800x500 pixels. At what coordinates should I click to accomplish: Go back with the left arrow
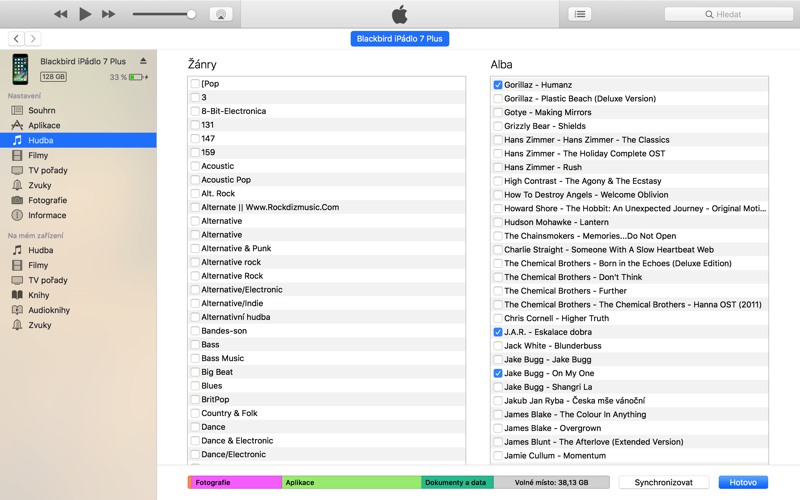16,38
